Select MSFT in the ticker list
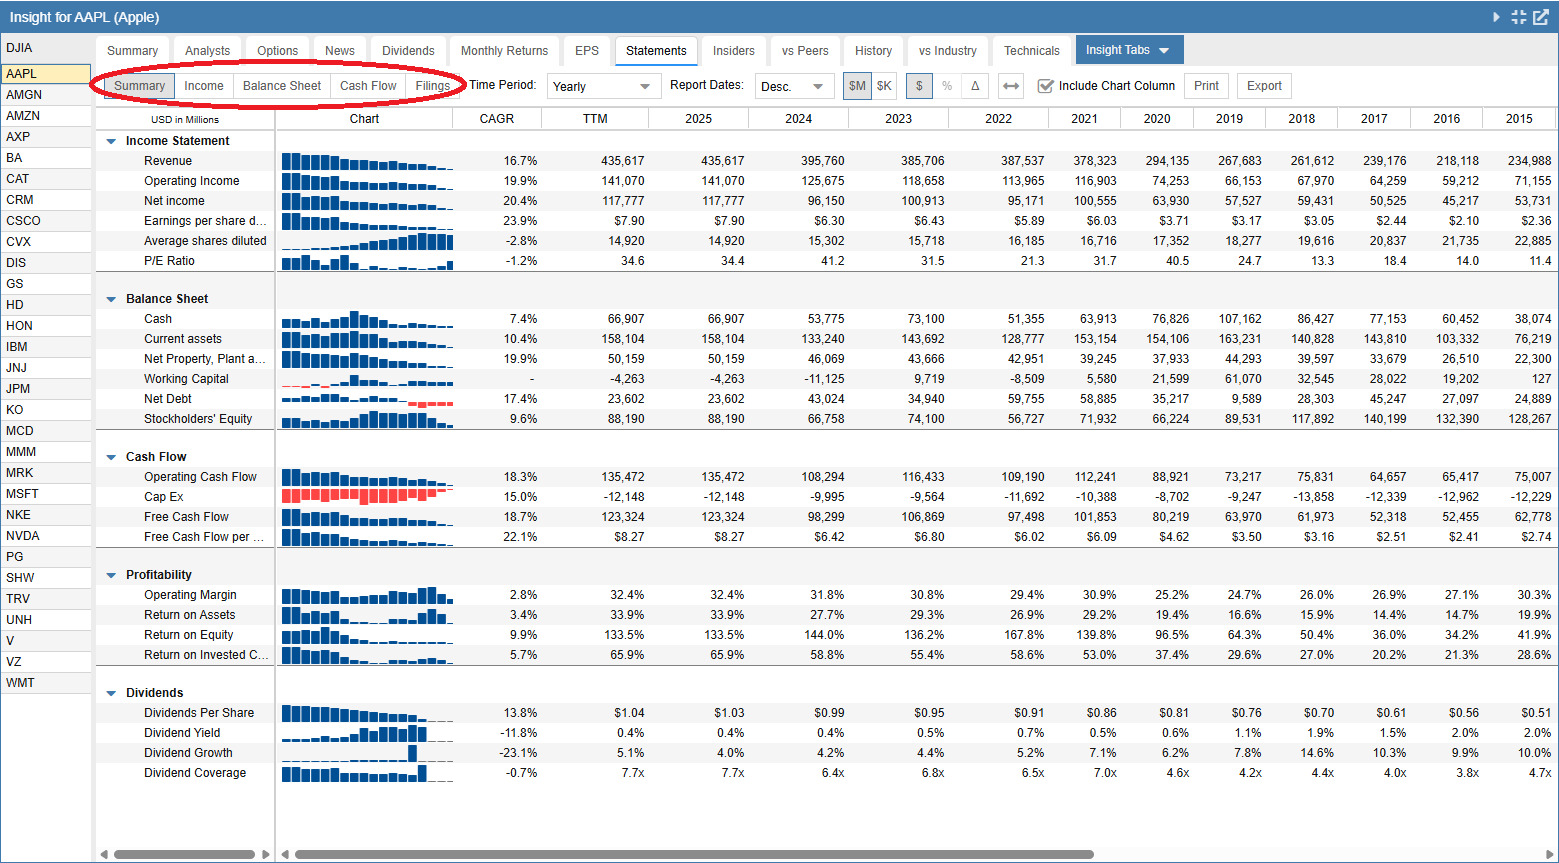Image resolution: width=1559 pixels, height=863 pixels. pos(46,494)
